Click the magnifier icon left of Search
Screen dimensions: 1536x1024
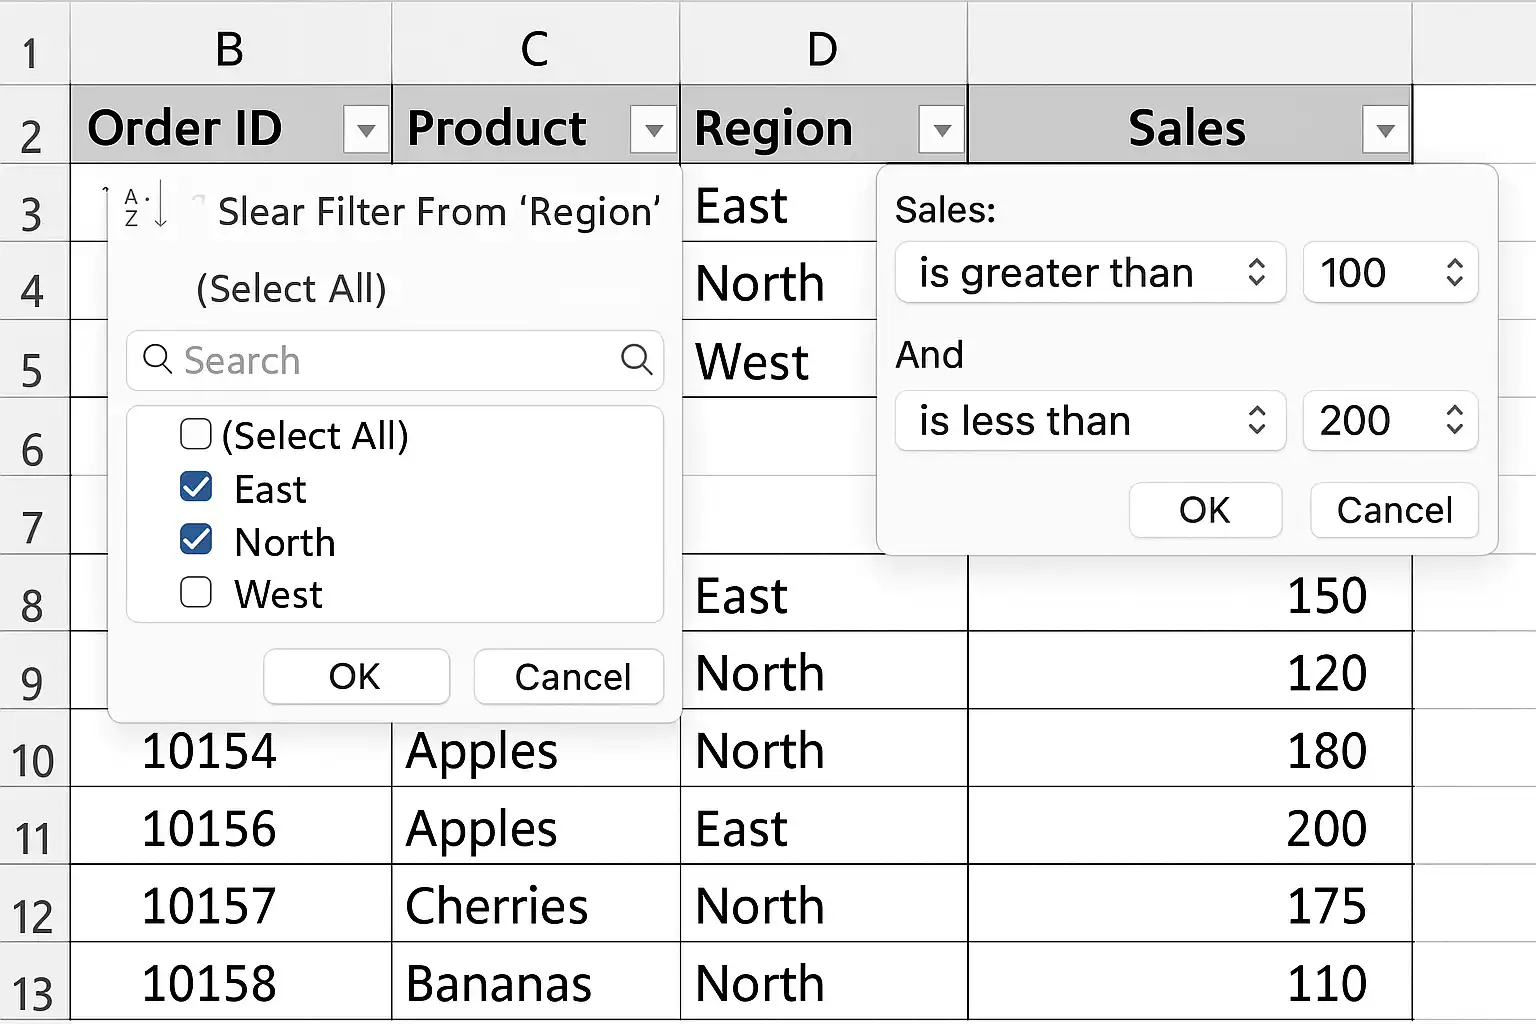tap(157, 359)
